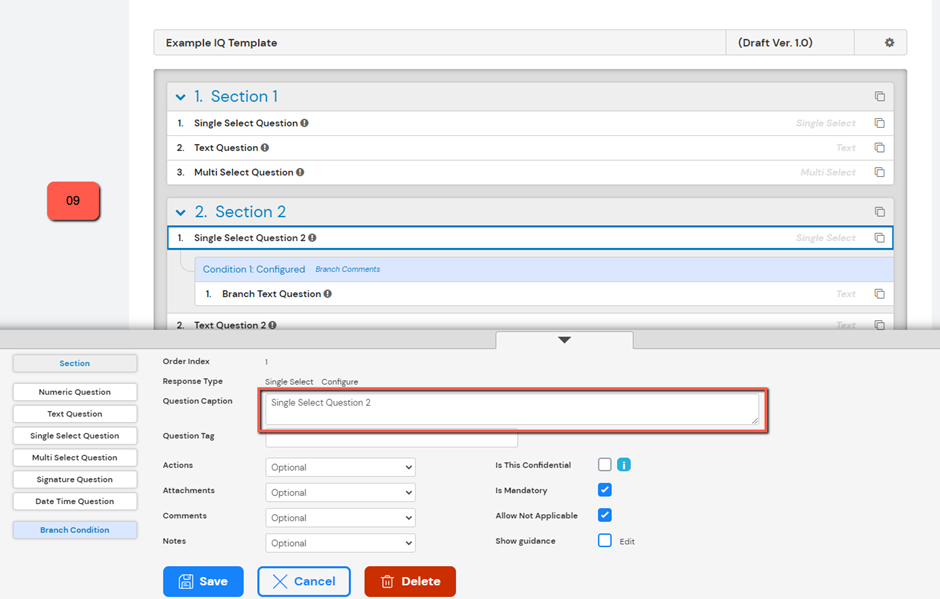Click the blue info icon near Is This Confidential

pyautogui.click(x=624, y=465)
